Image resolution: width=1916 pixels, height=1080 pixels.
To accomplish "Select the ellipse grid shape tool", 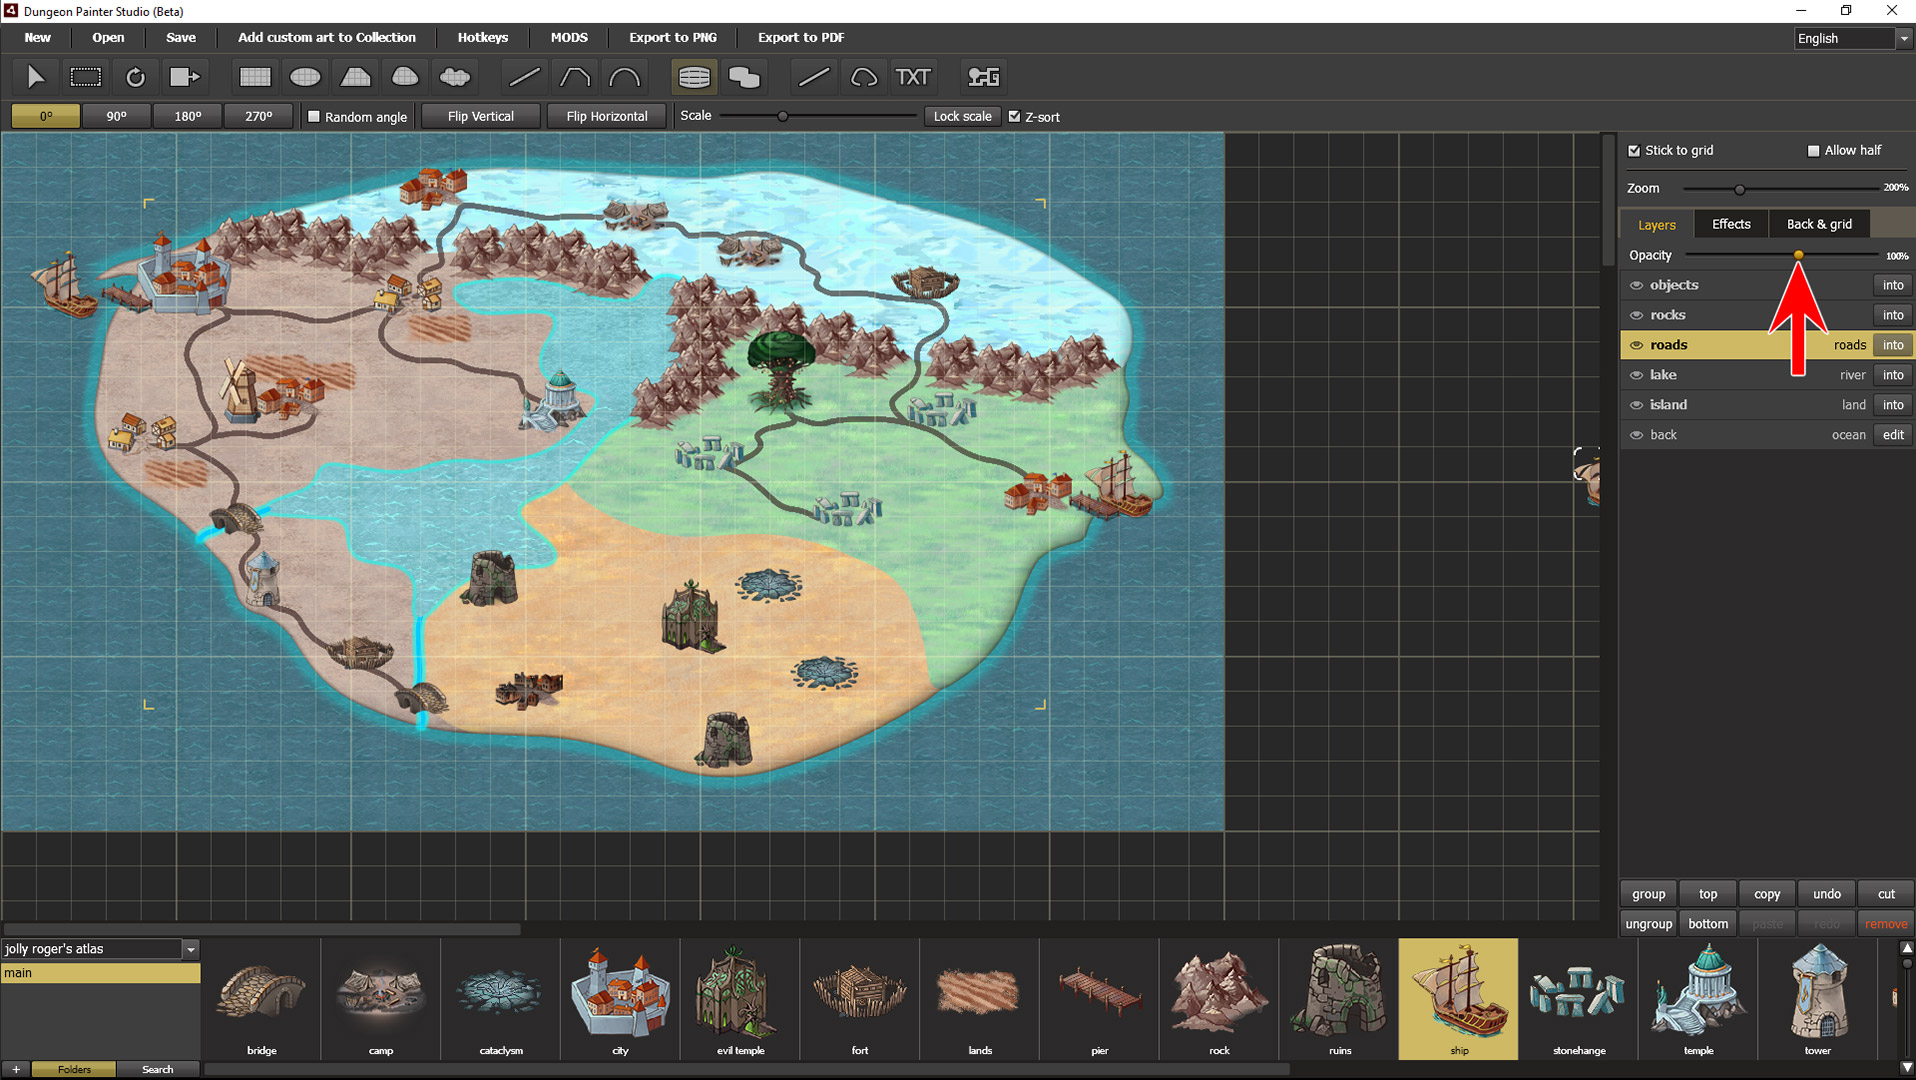I will tap(305, 77).
